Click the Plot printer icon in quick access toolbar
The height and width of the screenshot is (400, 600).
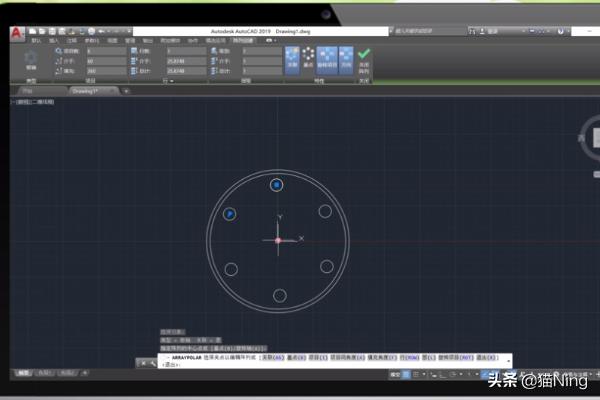[x=91, y=31]
